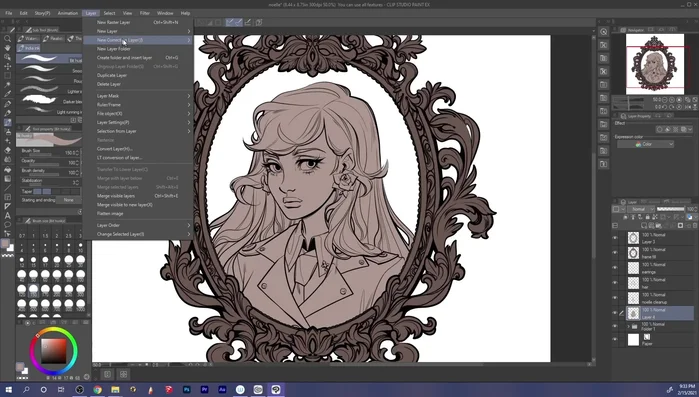Click the Quick Access magnifier sidebar icon
699x397 pixels.
(x=603, y=32)
